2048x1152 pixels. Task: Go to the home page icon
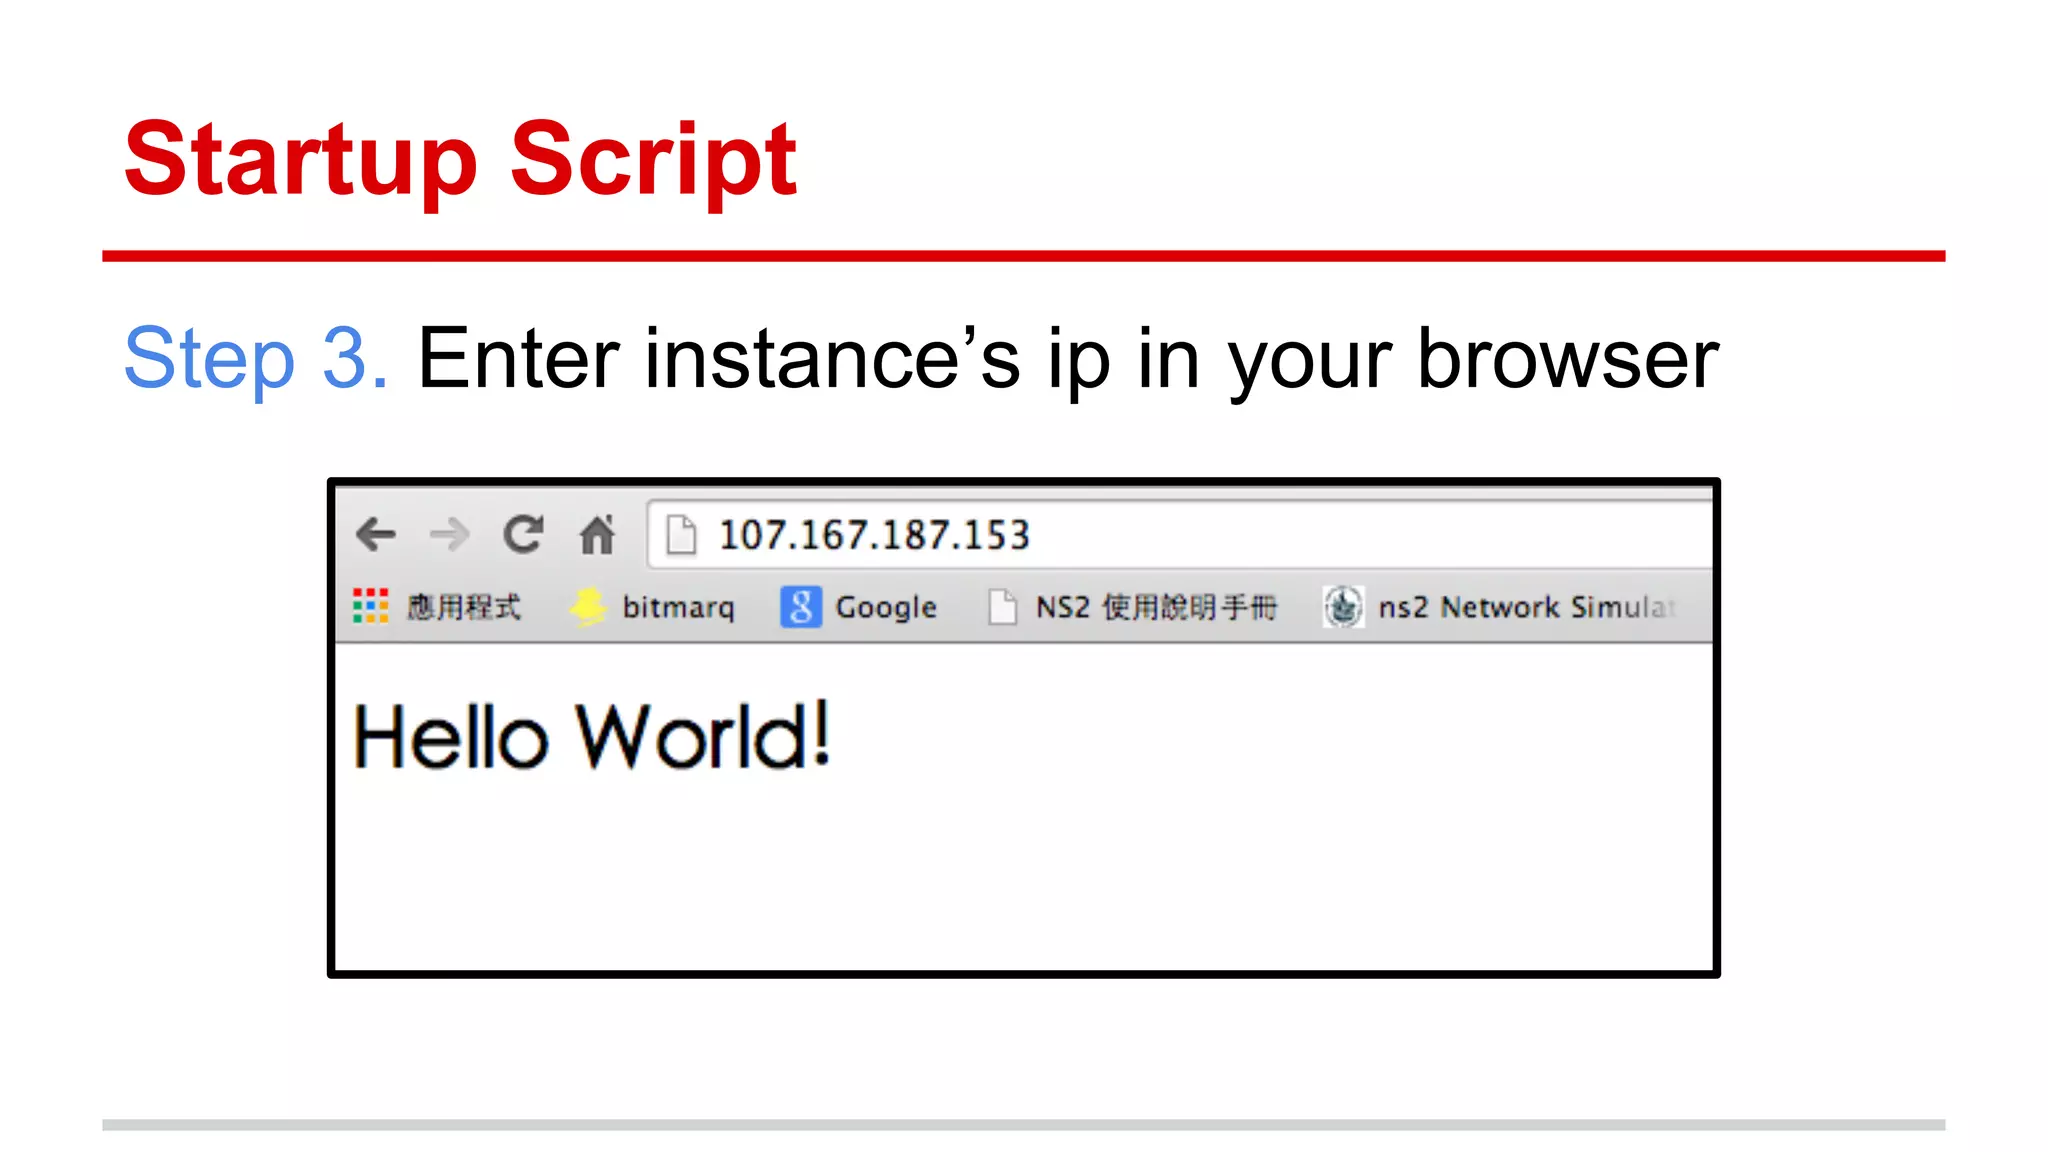pyautogui.click(x=597, y=534)
